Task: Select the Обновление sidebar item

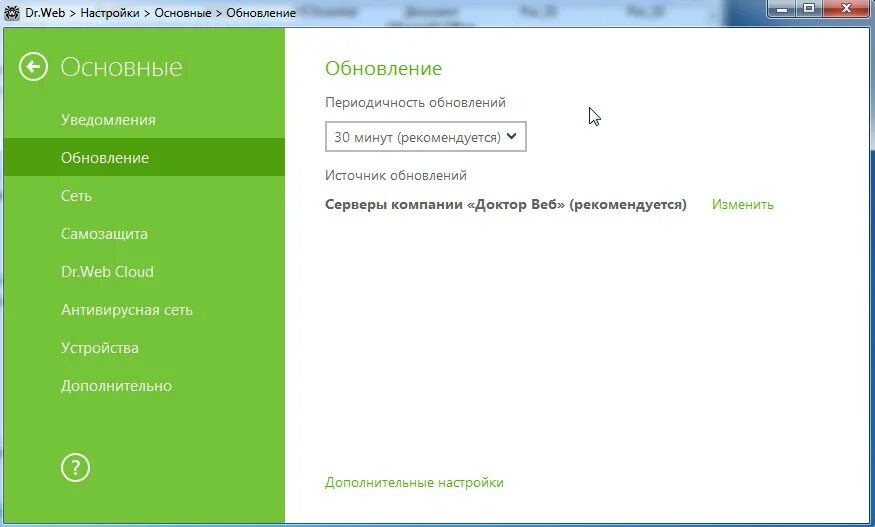Action: tap(144, 157)
